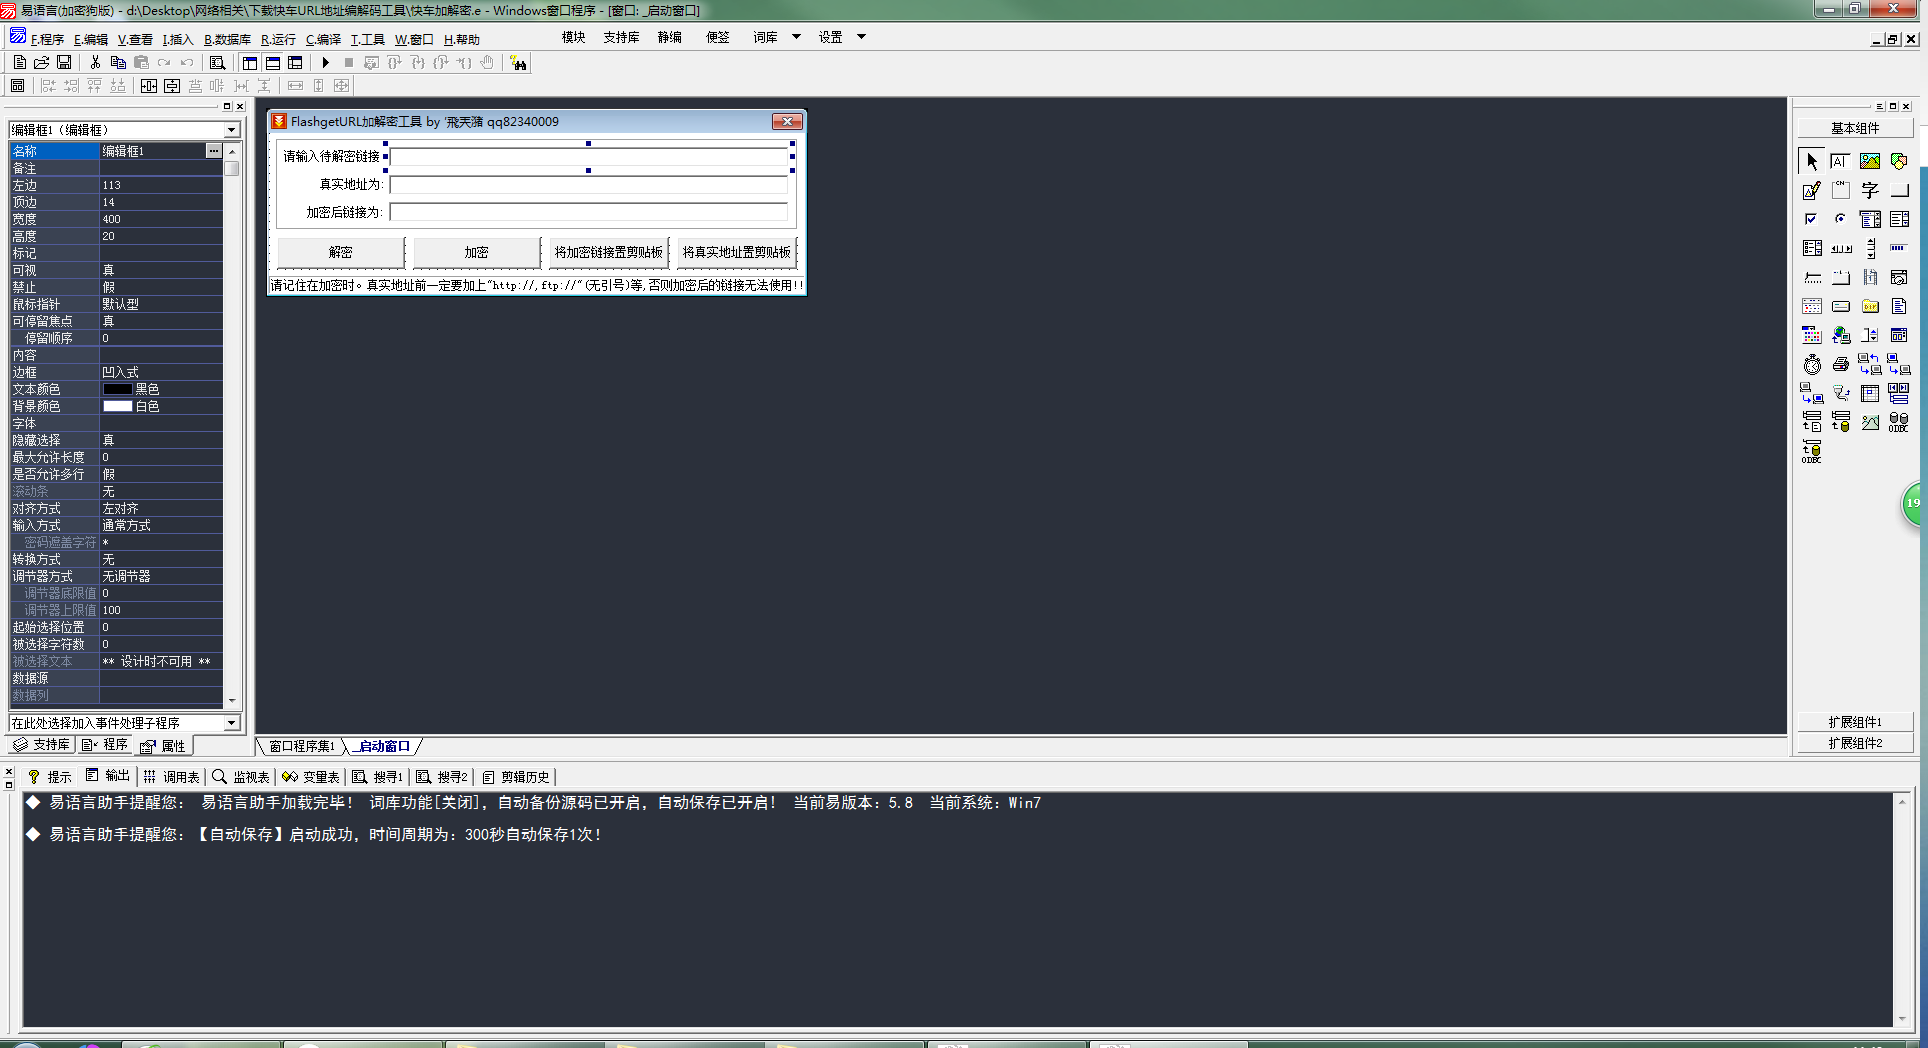Viewport: 1928px width, 1048px height.
Task: Select the 对齐方式 property row
Action: tap(116, 508)
